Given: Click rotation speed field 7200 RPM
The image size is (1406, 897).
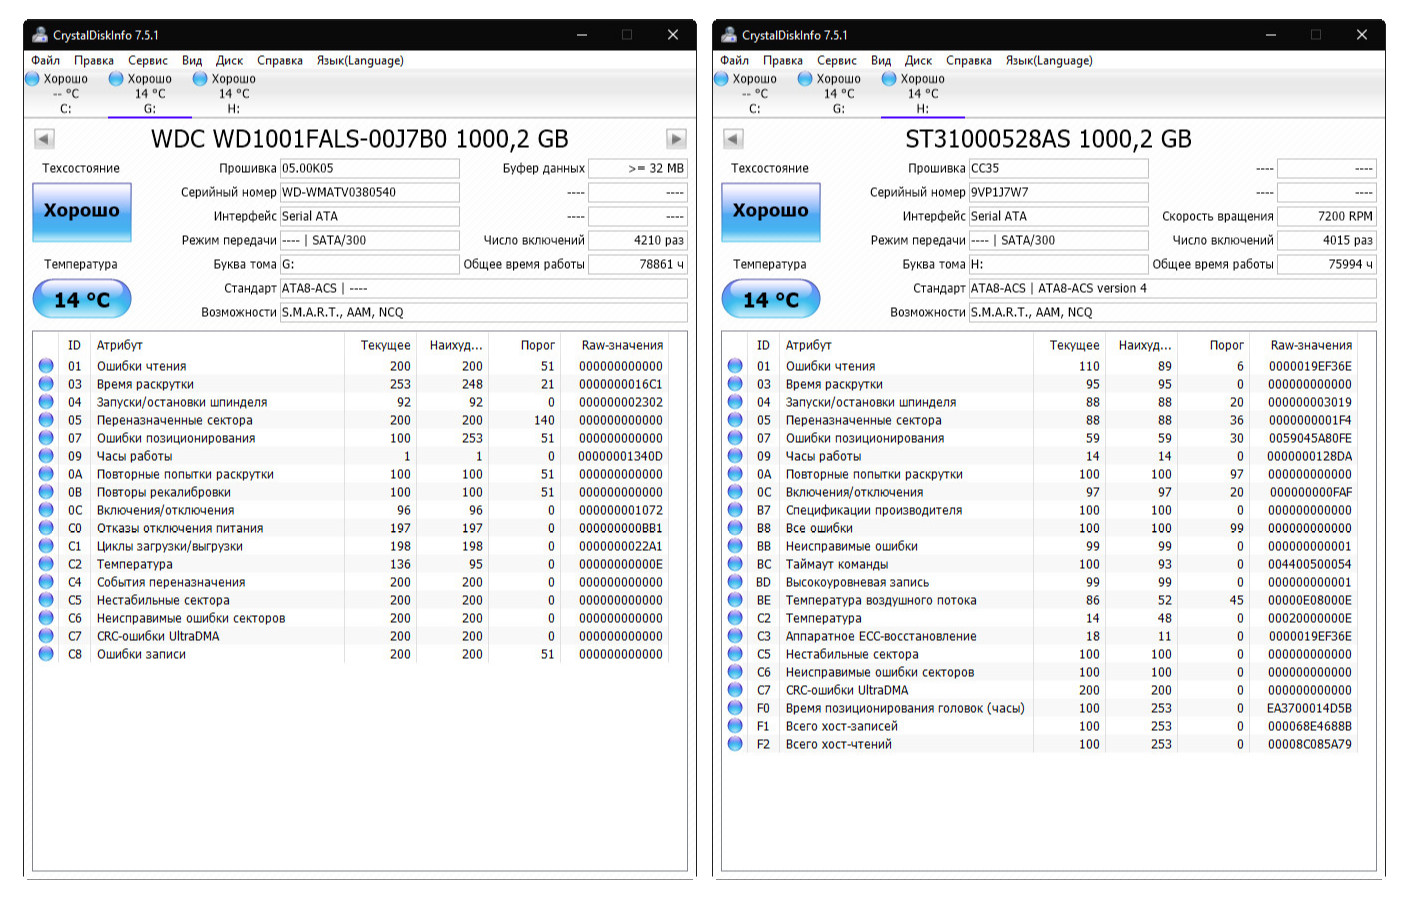Looking at the screenshot, I should tap(1327, 216).
